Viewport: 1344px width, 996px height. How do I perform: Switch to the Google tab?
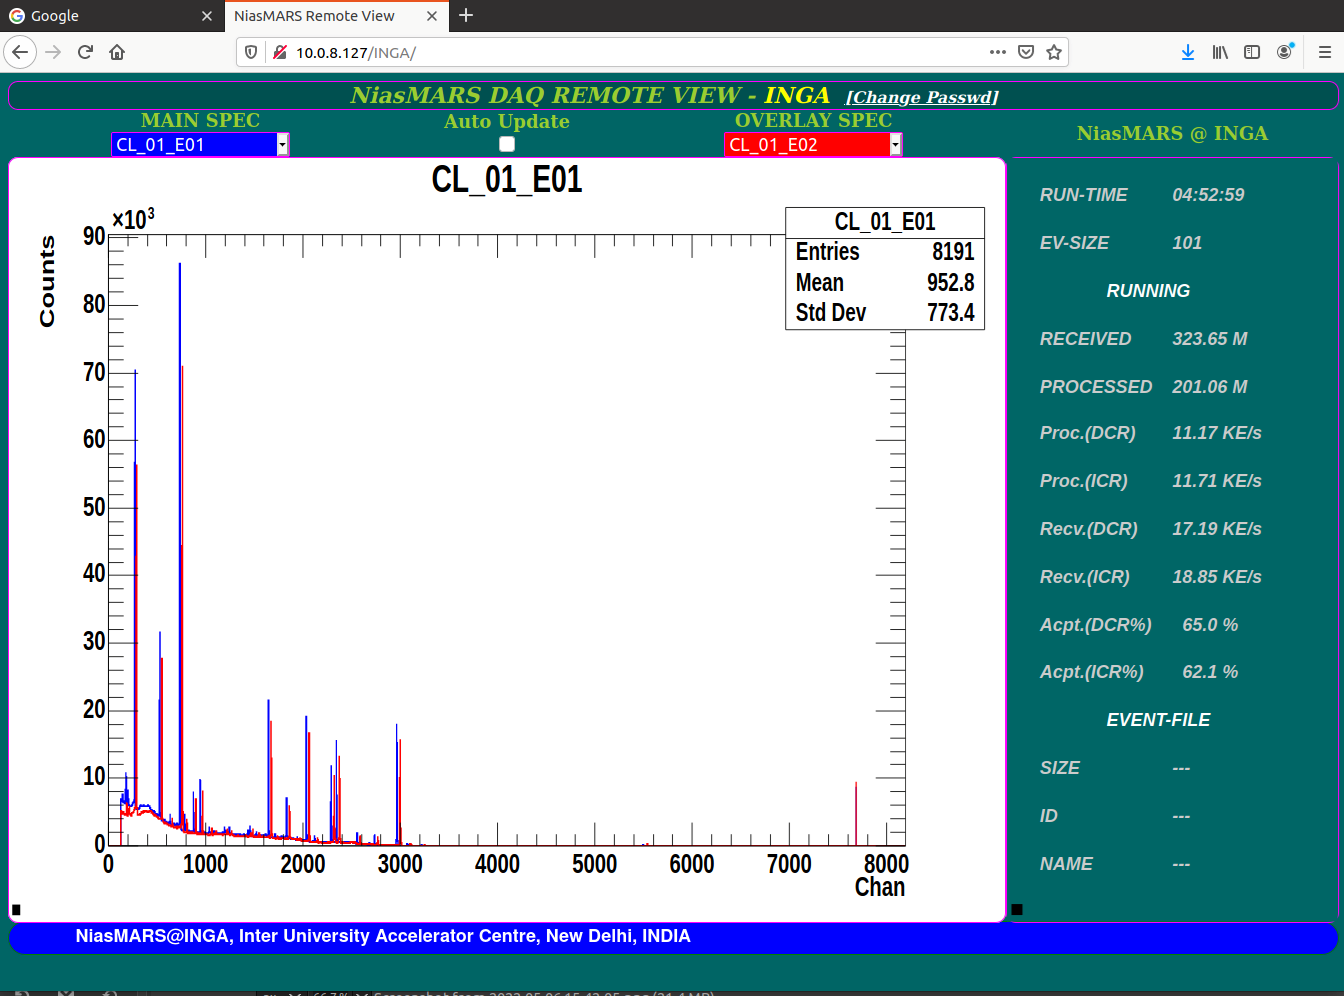point(110,16)
